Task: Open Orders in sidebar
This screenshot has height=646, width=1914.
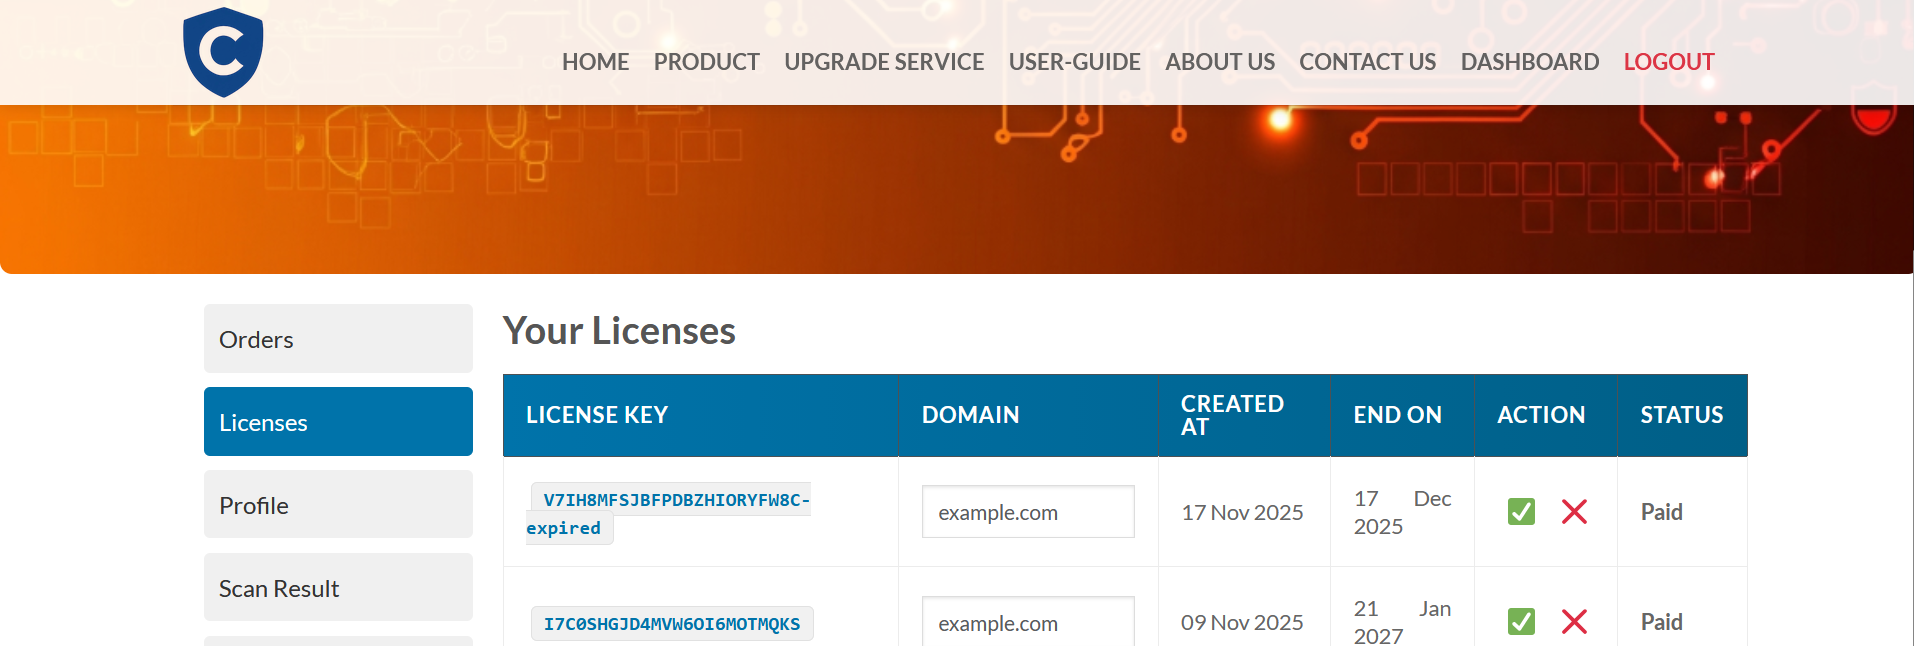Action: click(338, 339)
